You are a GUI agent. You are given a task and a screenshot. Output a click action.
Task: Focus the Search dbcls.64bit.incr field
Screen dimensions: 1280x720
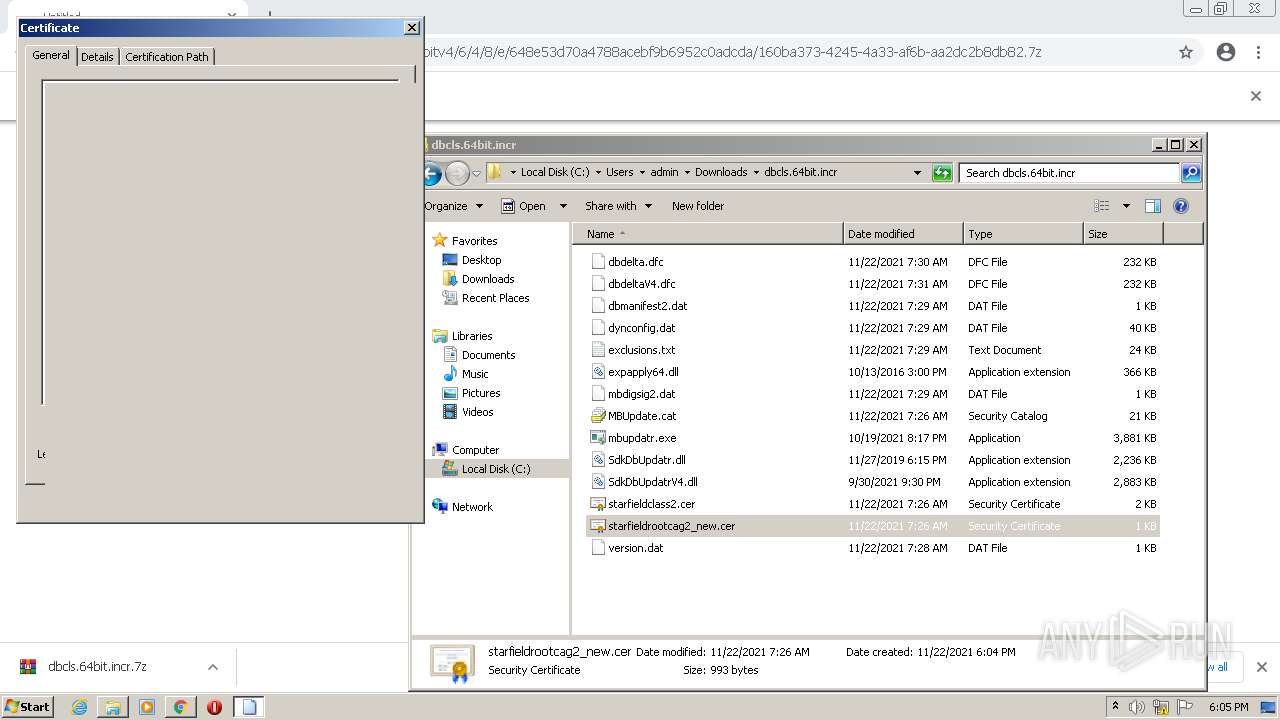[x=1070, y=173]
